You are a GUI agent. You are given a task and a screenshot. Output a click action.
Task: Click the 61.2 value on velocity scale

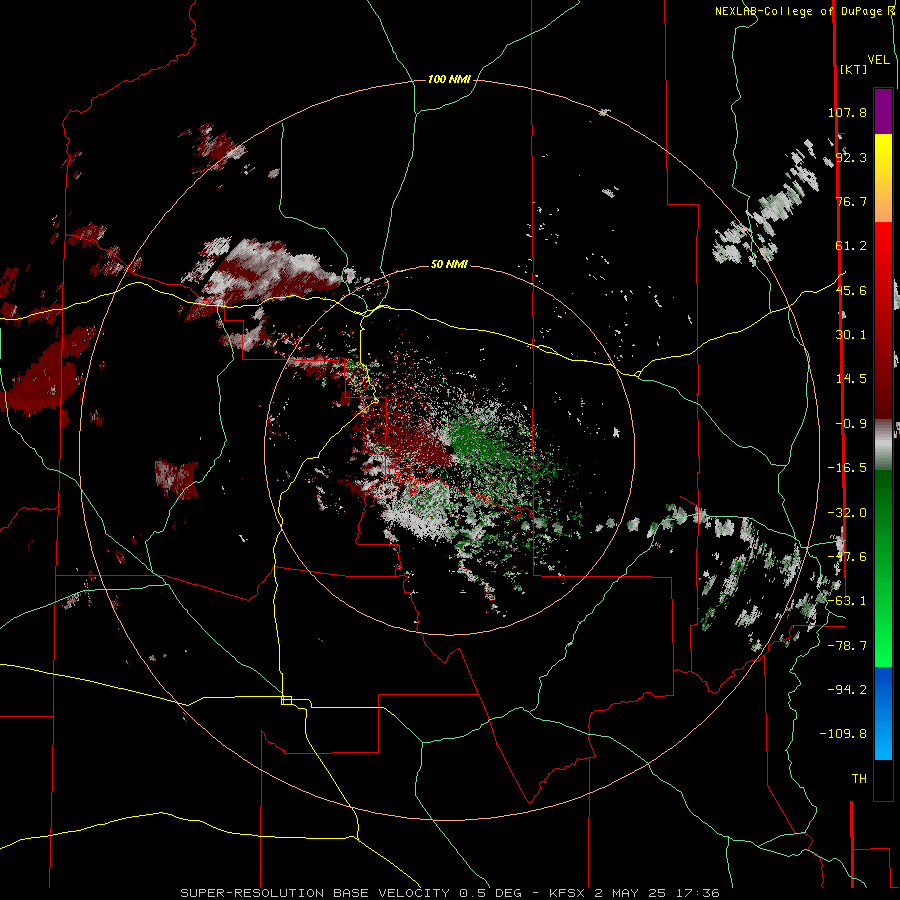click(851, 246)
